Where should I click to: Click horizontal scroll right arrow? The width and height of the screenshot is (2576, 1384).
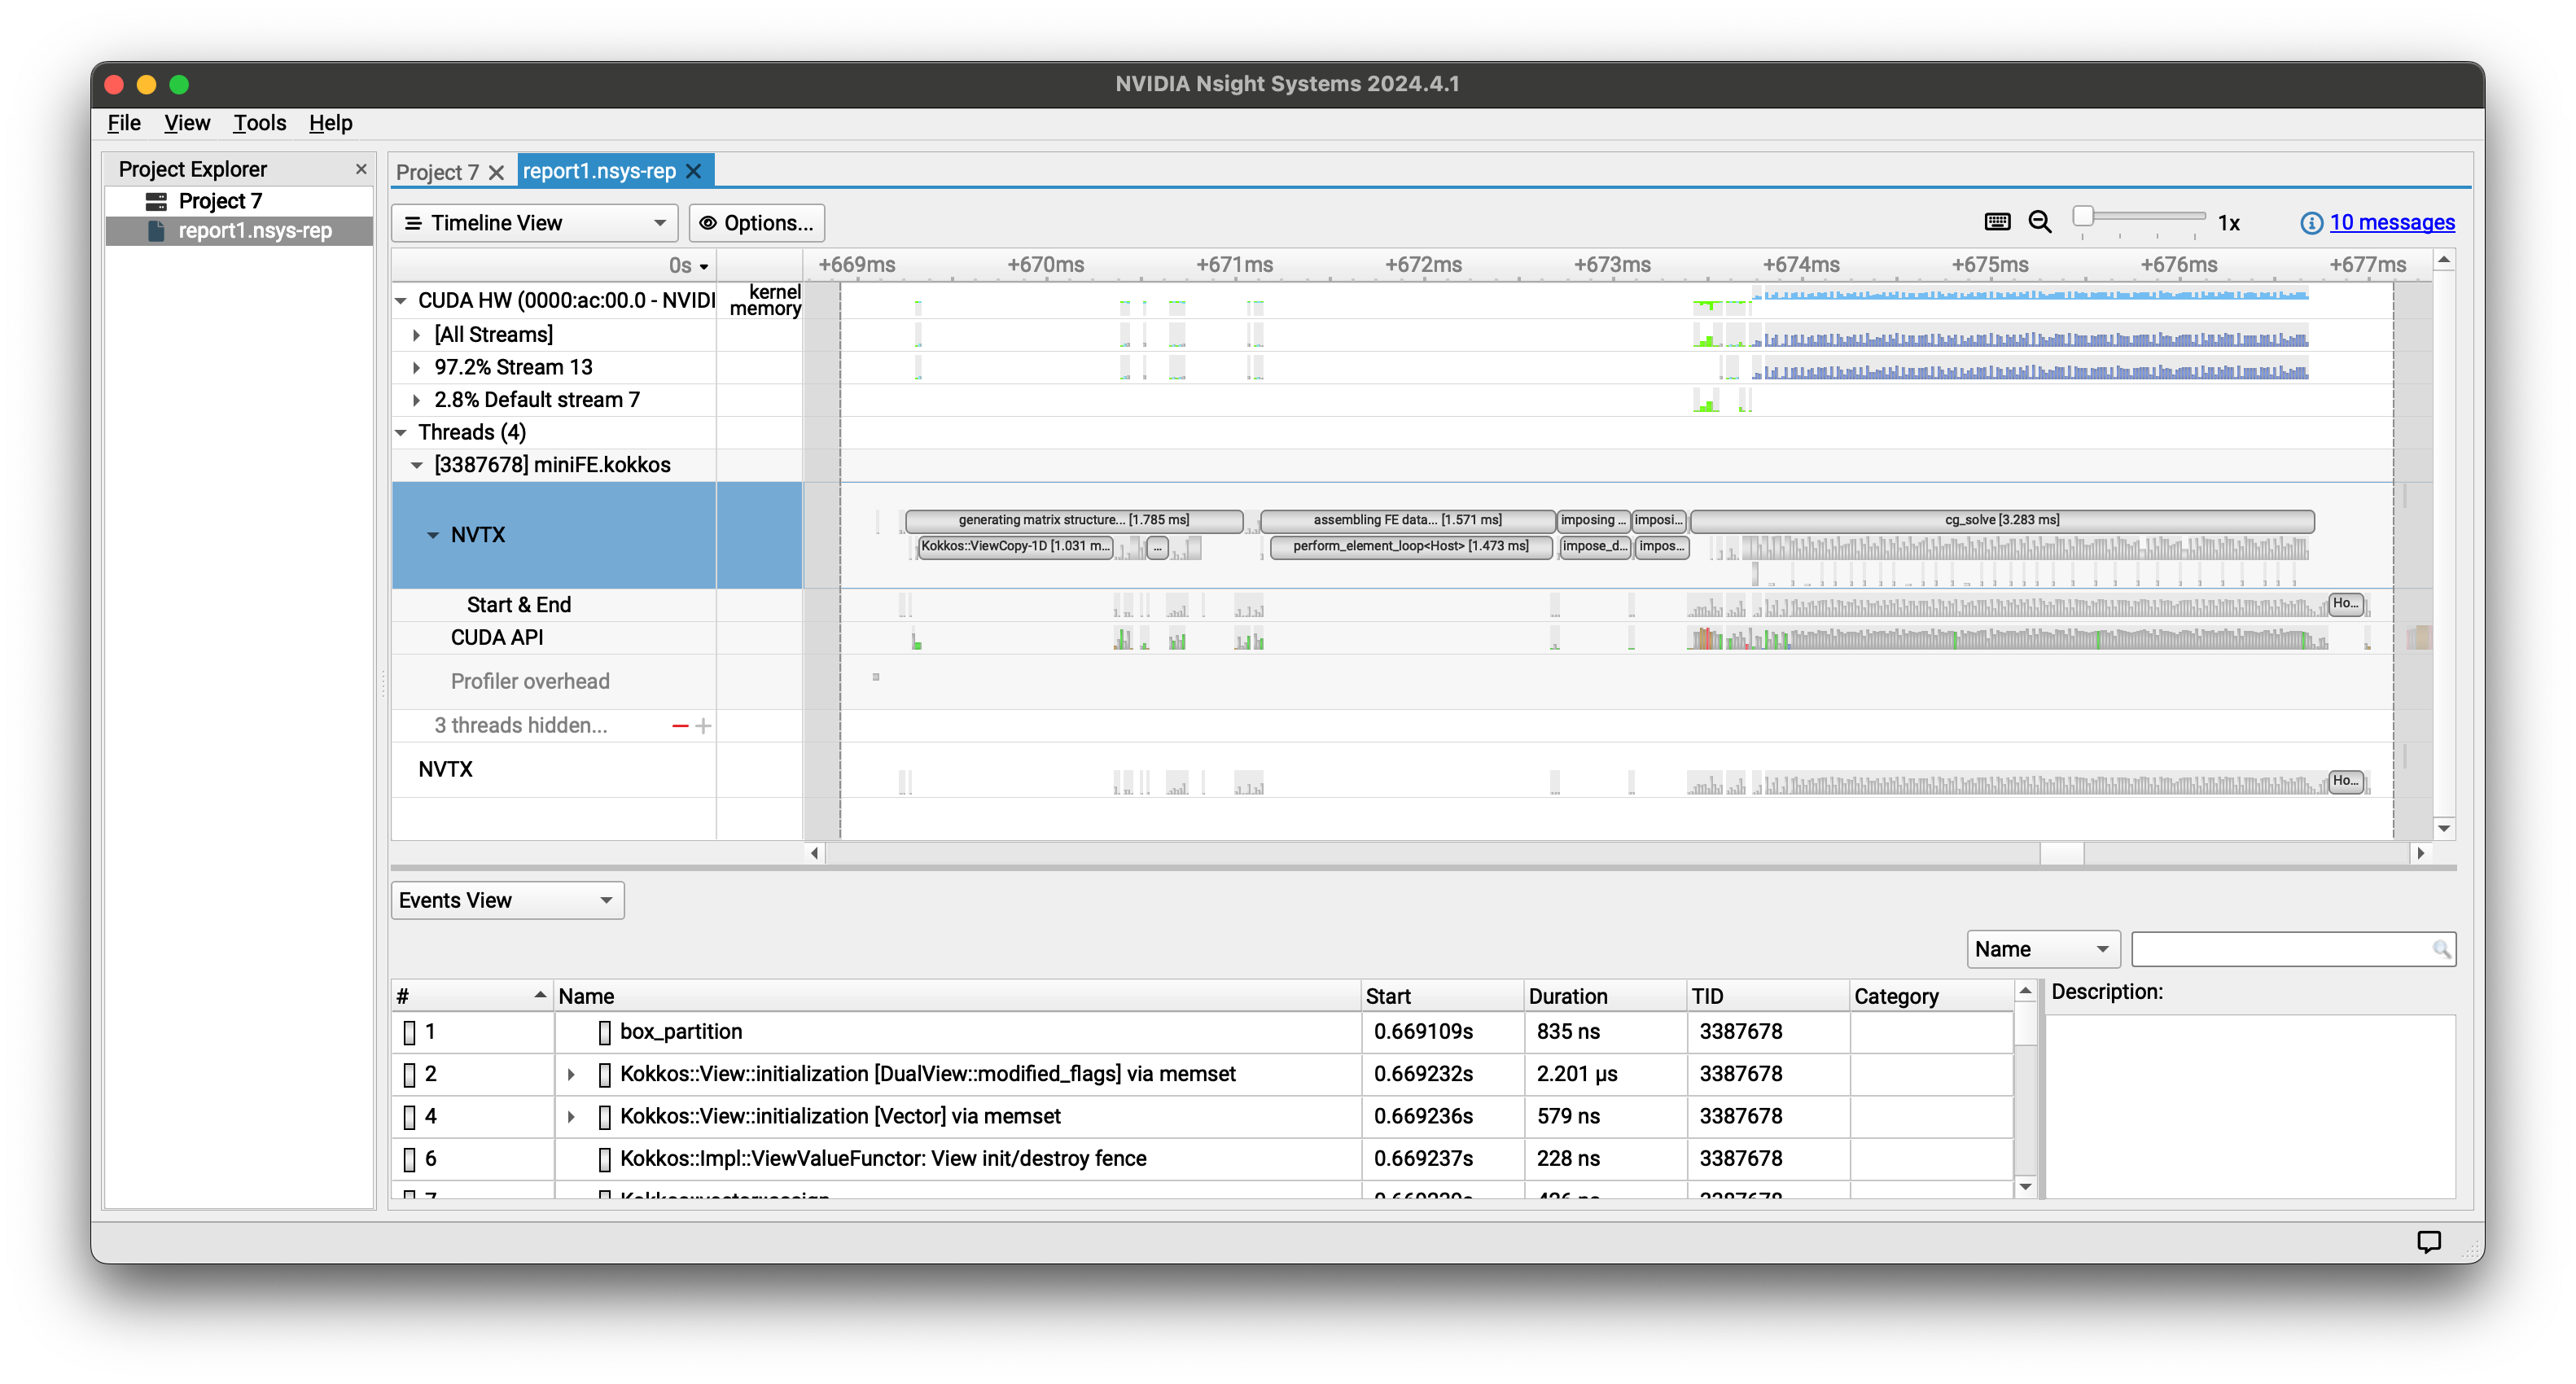pos(2421,853)
